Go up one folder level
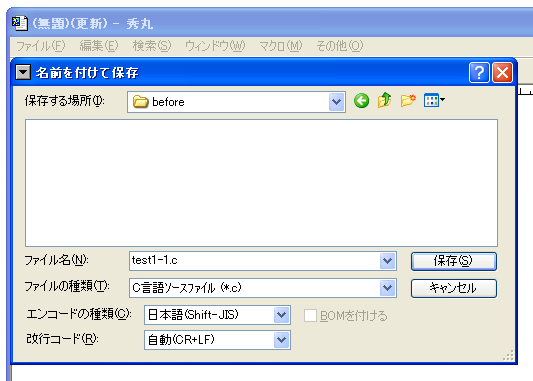Screen dimensions: 533x381 pos(384,100)
